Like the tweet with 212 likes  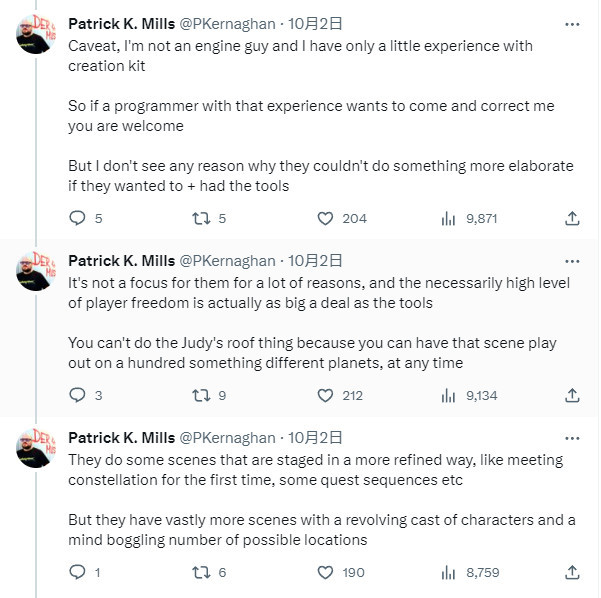point(325,395)
